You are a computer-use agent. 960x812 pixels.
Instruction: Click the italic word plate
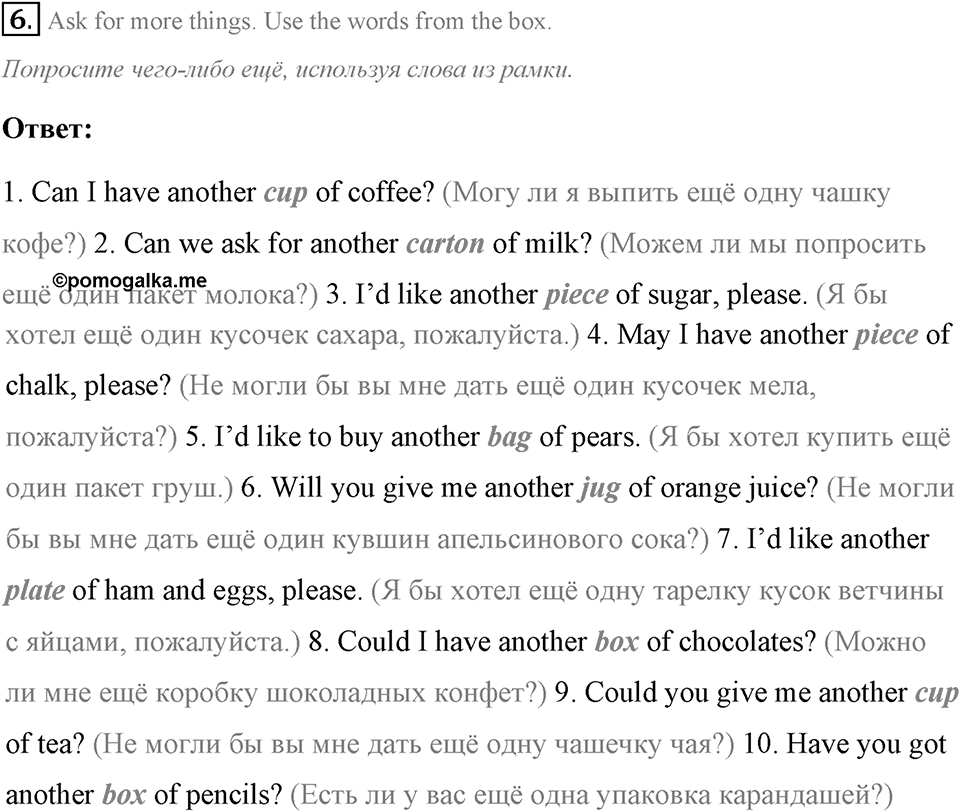[x=34, y=592]
